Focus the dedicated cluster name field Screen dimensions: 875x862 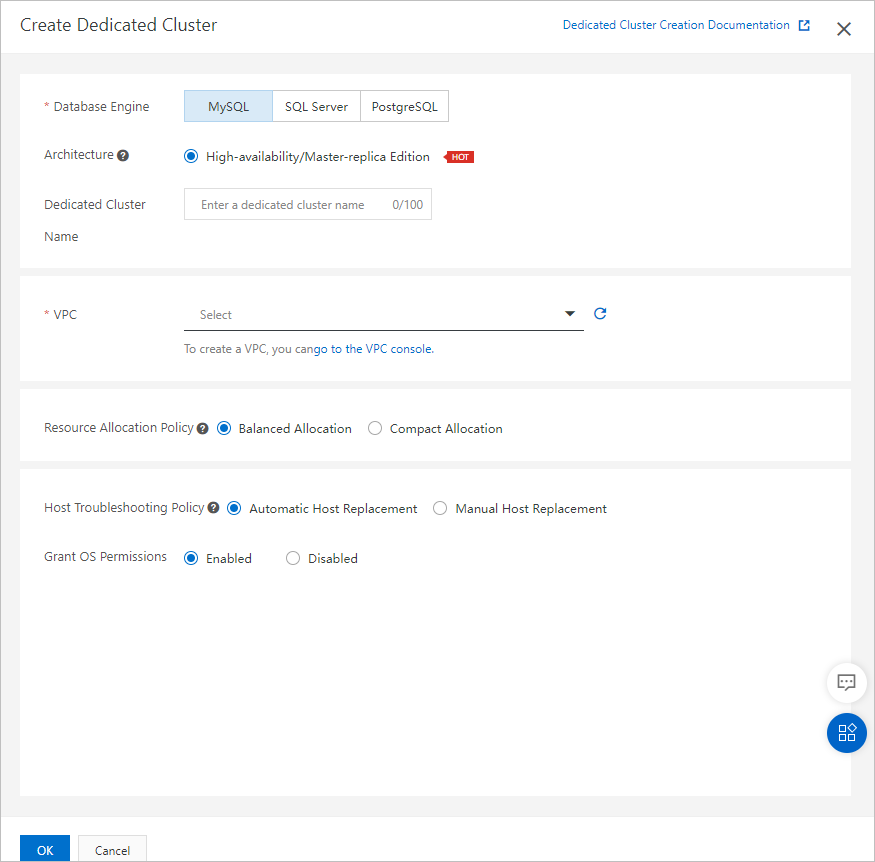pyautogui.click(x=308, y=204)
